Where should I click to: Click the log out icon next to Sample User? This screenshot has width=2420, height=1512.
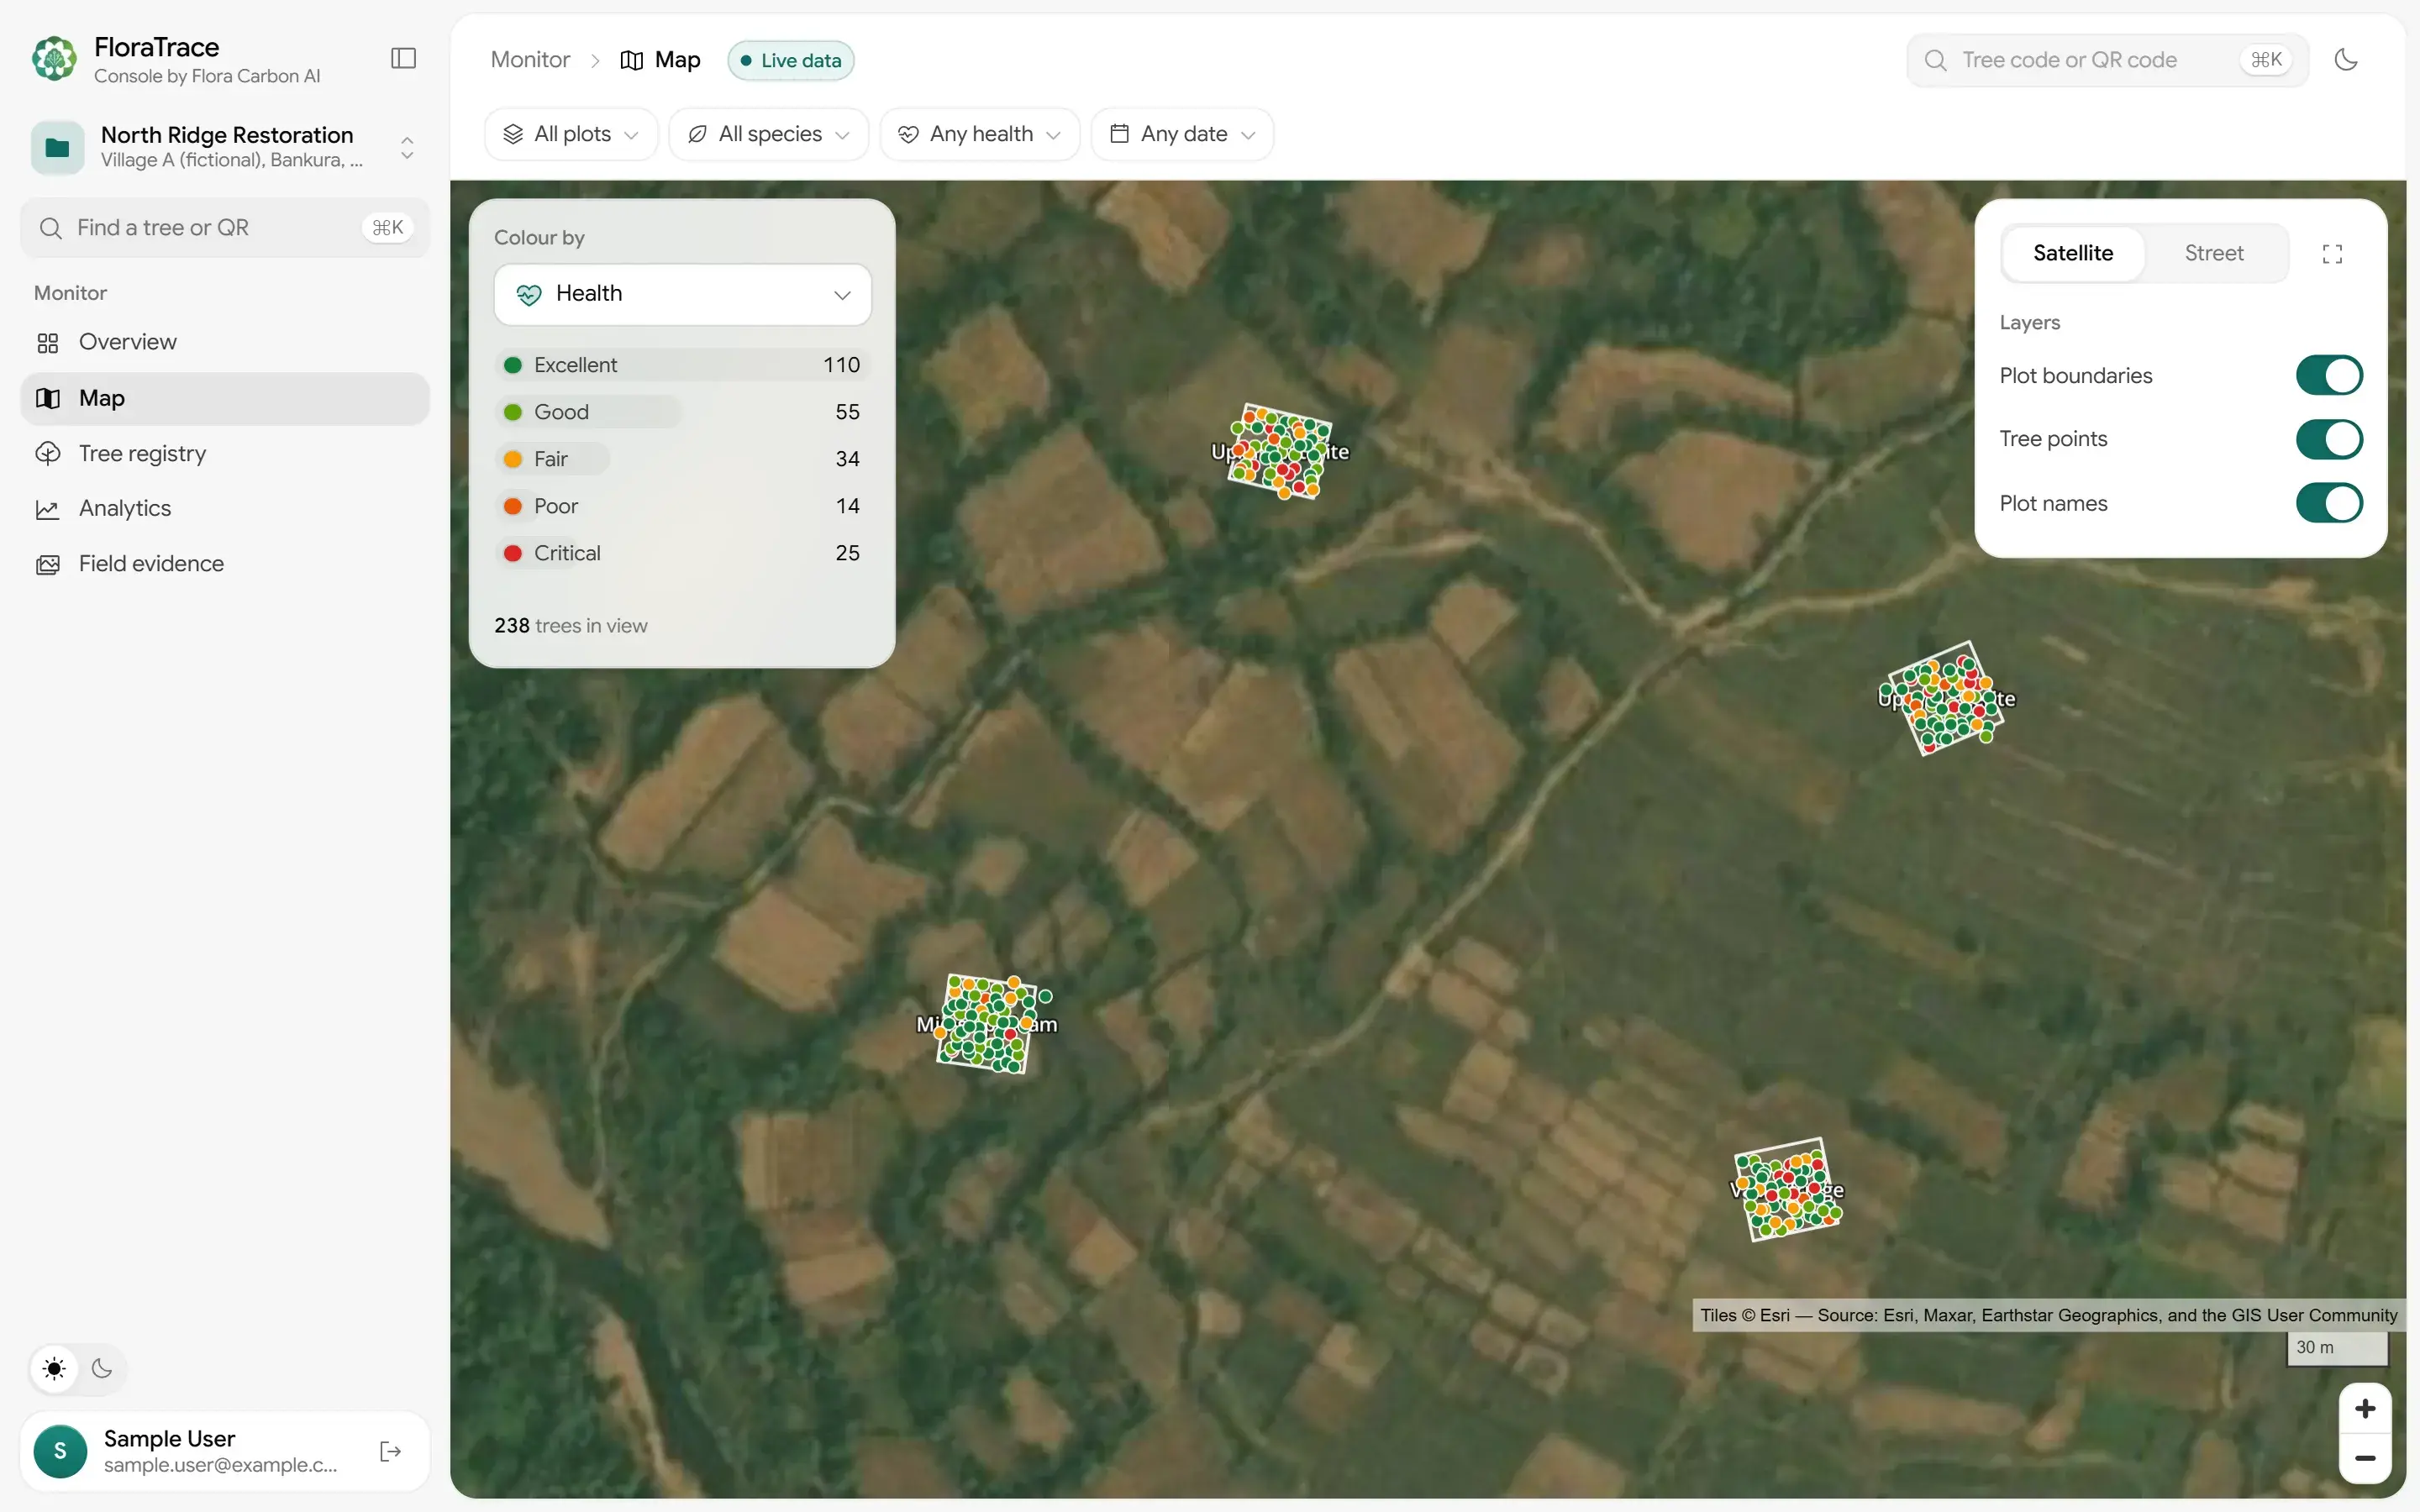tap(391, 1451)
